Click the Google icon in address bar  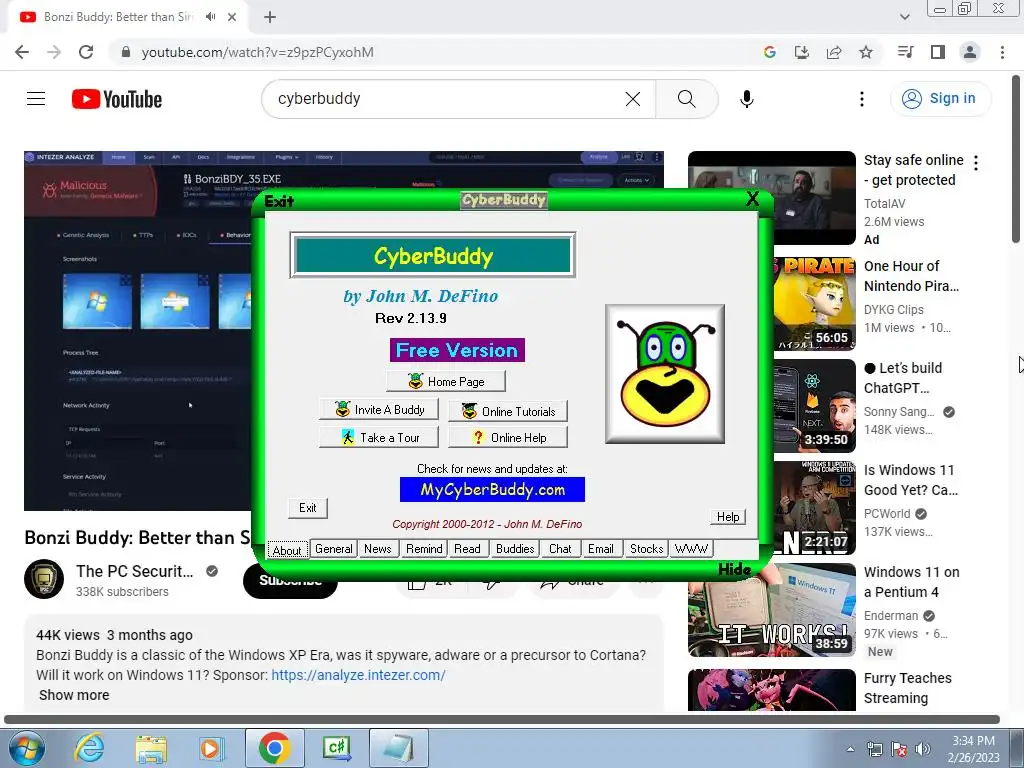[770, 52]
